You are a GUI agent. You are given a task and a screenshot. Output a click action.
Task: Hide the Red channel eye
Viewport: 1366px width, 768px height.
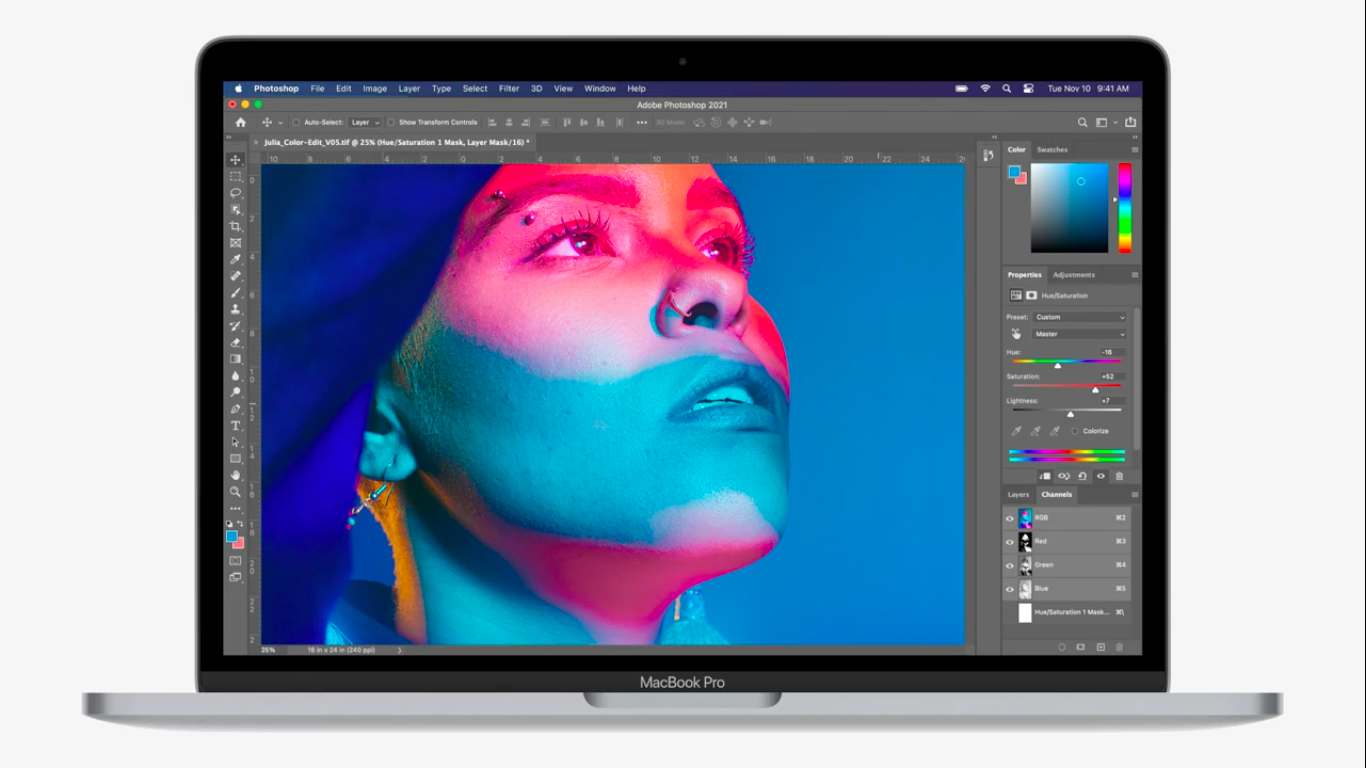pyautogui.click(x=1009, y=541)
